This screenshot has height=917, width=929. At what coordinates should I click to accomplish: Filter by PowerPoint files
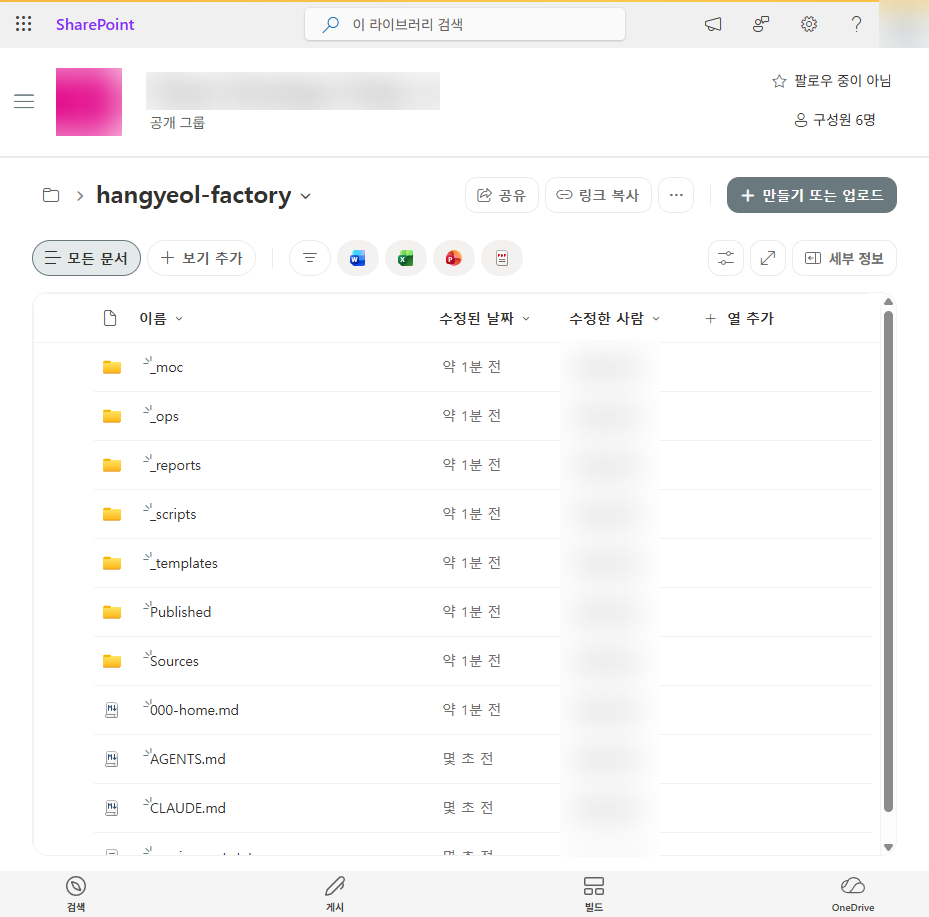tap(454, 258)
